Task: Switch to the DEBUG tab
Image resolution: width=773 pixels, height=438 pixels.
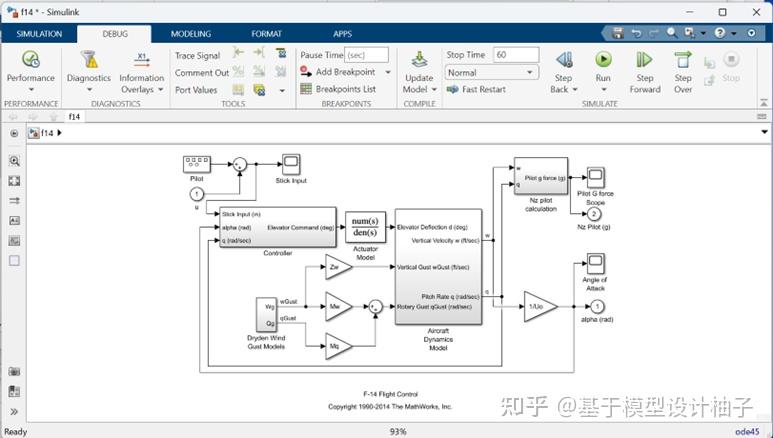Action: pyautogui.click(x=115, y=34)
